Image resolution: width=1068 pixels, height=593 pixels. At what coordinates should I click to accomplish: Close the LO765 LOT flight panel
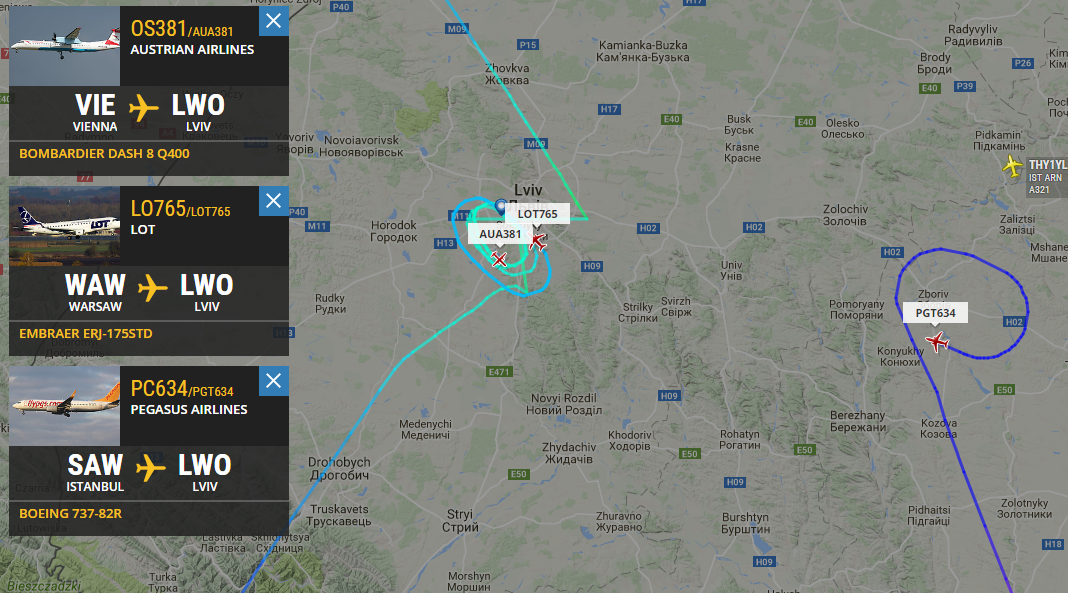[274, 201]
